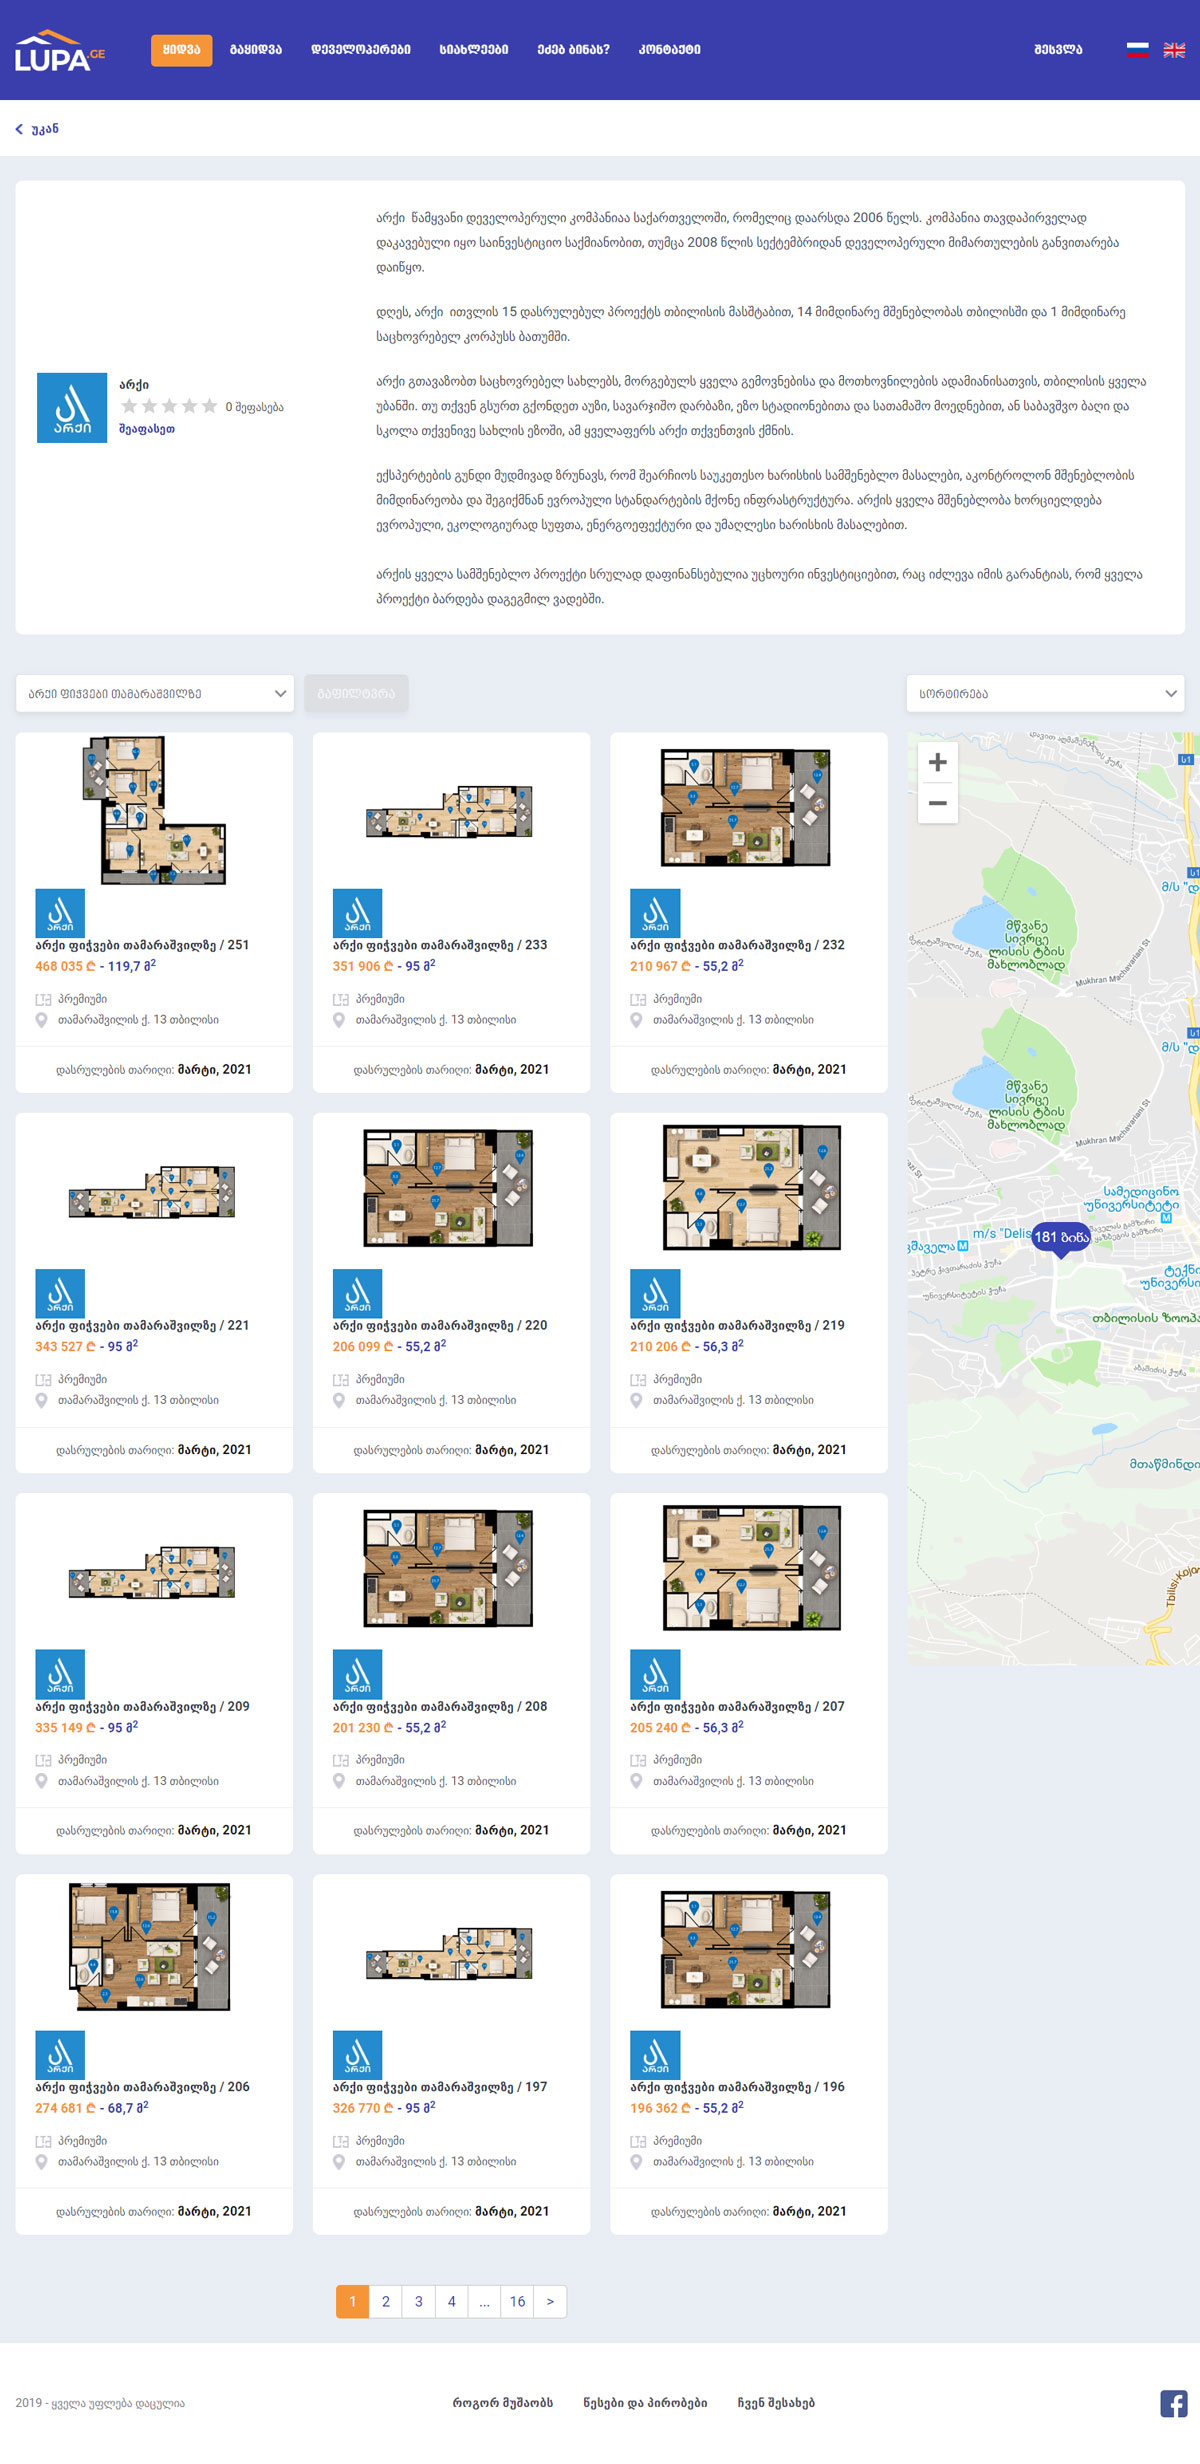The image size is (1200, 2464).
Task: Select the orange first menu tab
Action: (x=181, y=50)
